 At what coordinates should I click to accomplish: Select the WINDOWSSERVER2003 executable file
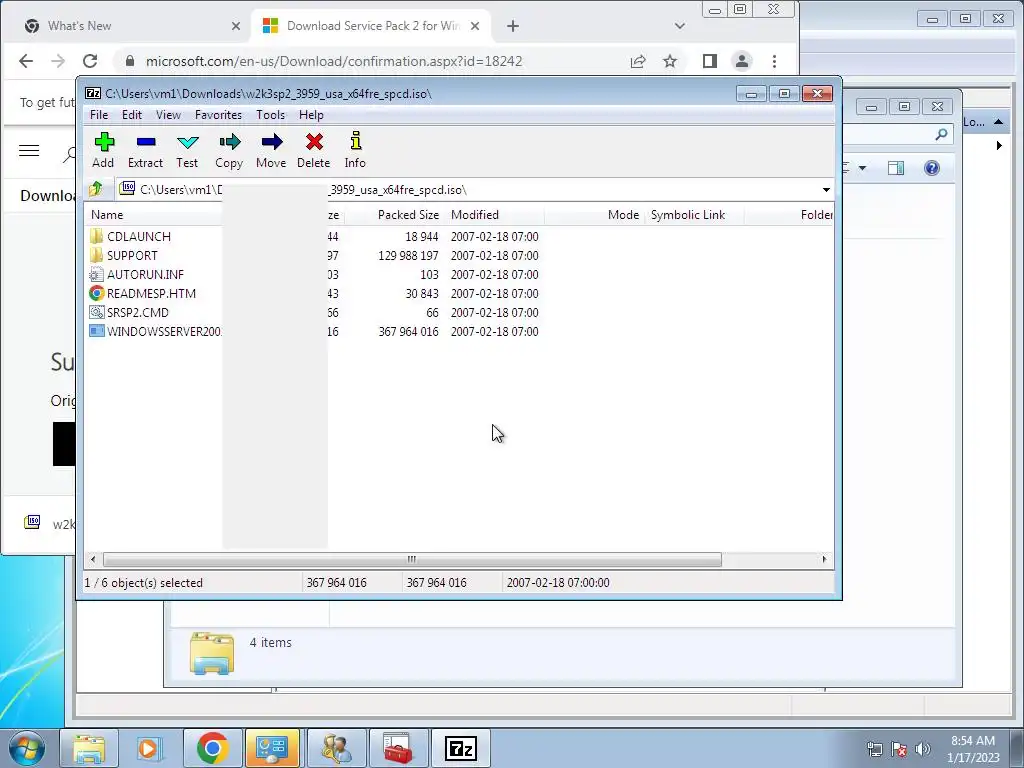(163, 331)
